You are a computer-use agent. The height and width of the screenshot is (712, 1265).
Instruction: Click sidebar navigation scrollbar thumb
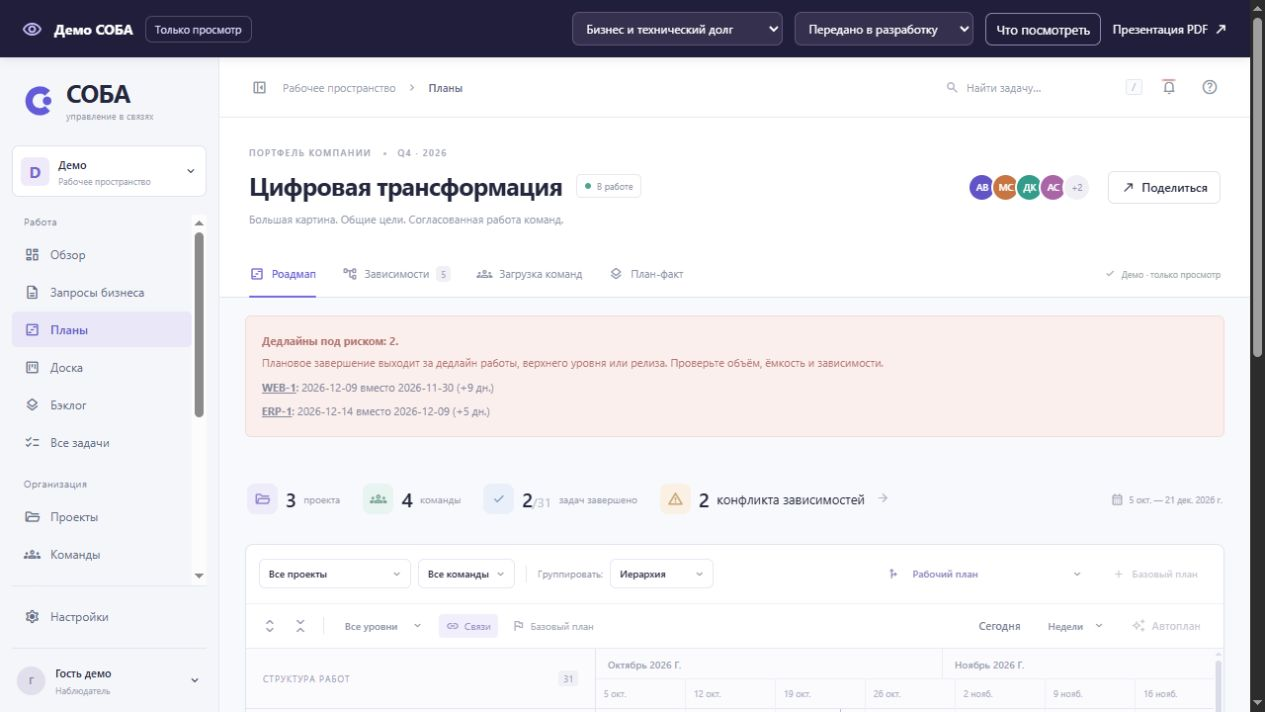[x=199, y=324]
